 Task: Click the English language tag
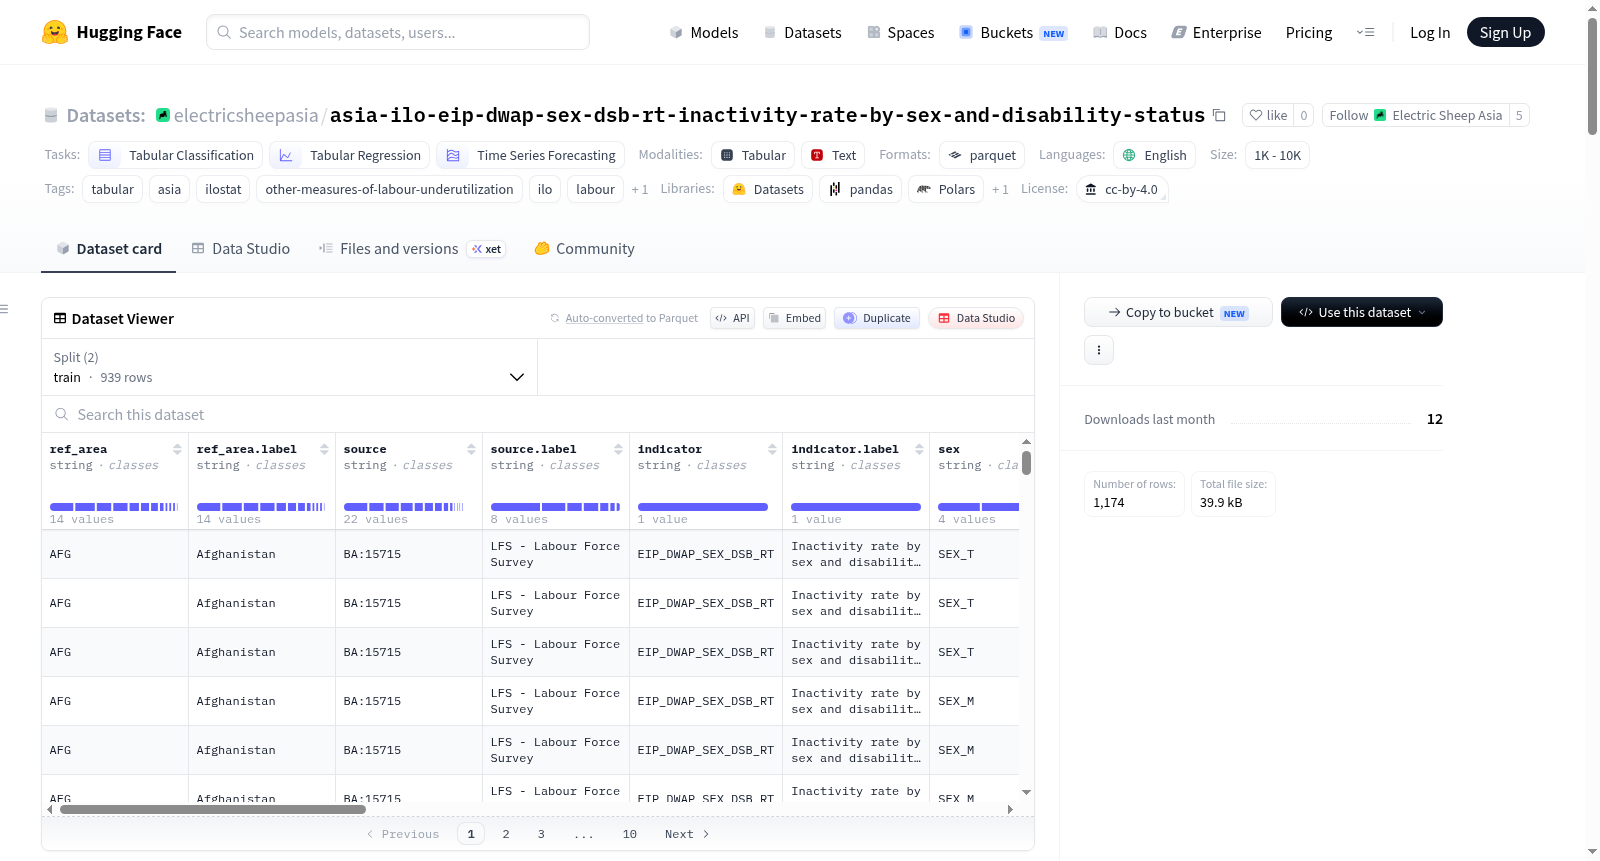click(1155, 155)
